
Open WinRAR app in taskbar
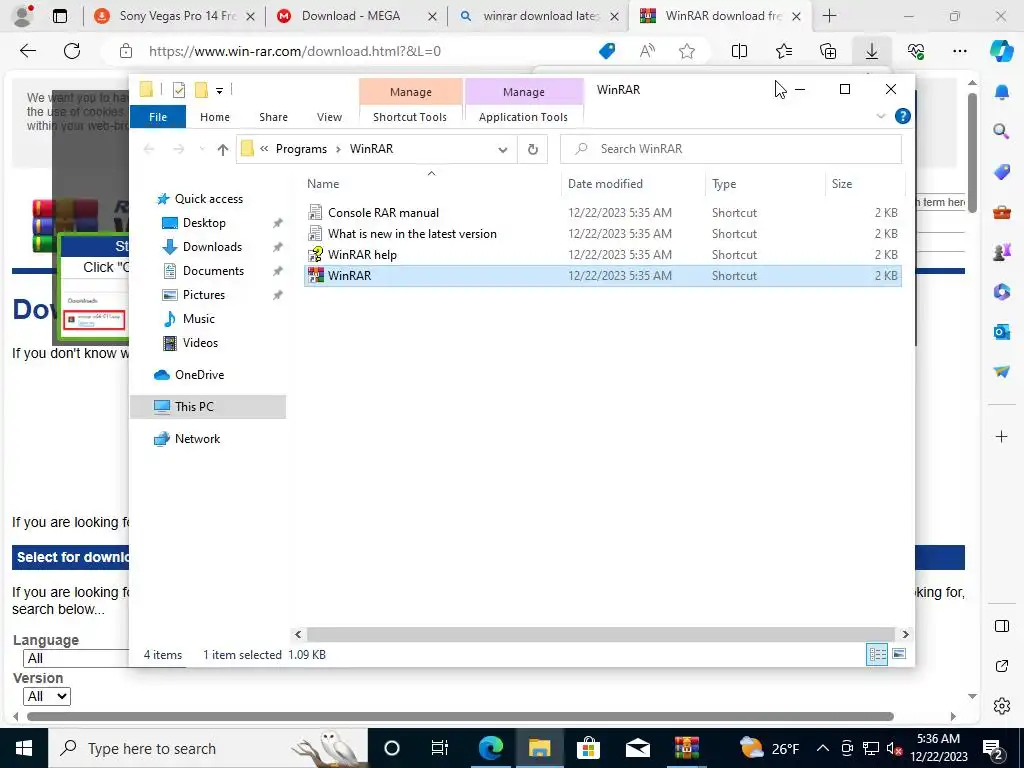click(686, 748)
